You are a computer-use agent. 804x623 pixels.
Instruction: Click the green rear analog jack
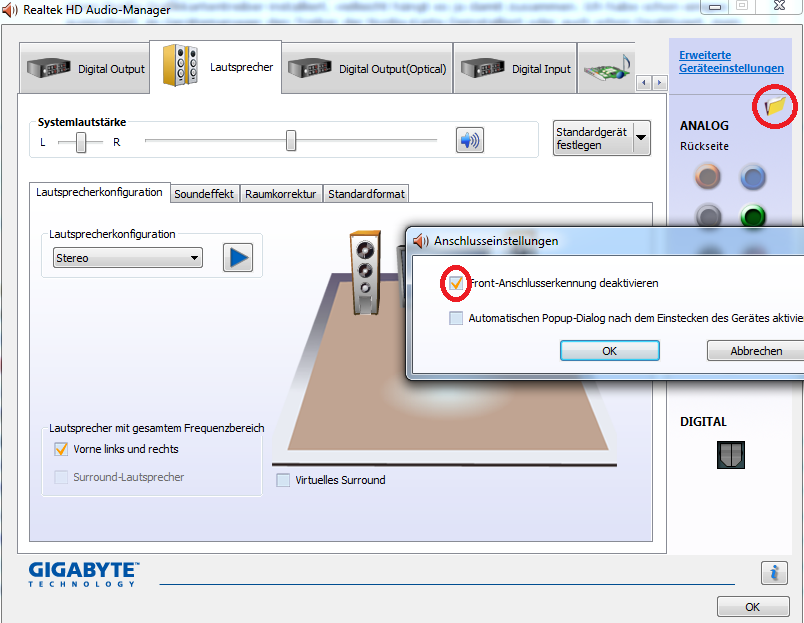(x=753, y=216)
